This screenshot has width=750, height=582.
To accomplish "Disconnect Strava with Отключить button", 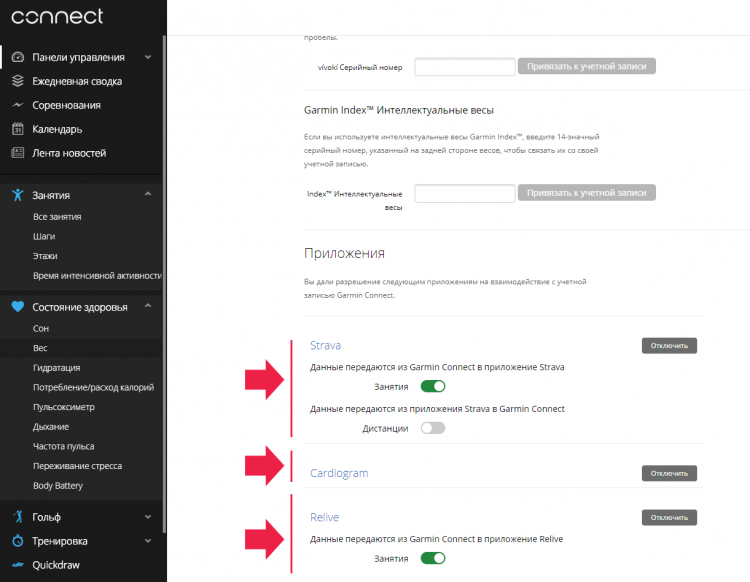I will pyautogui.click(x=669, y=345).
